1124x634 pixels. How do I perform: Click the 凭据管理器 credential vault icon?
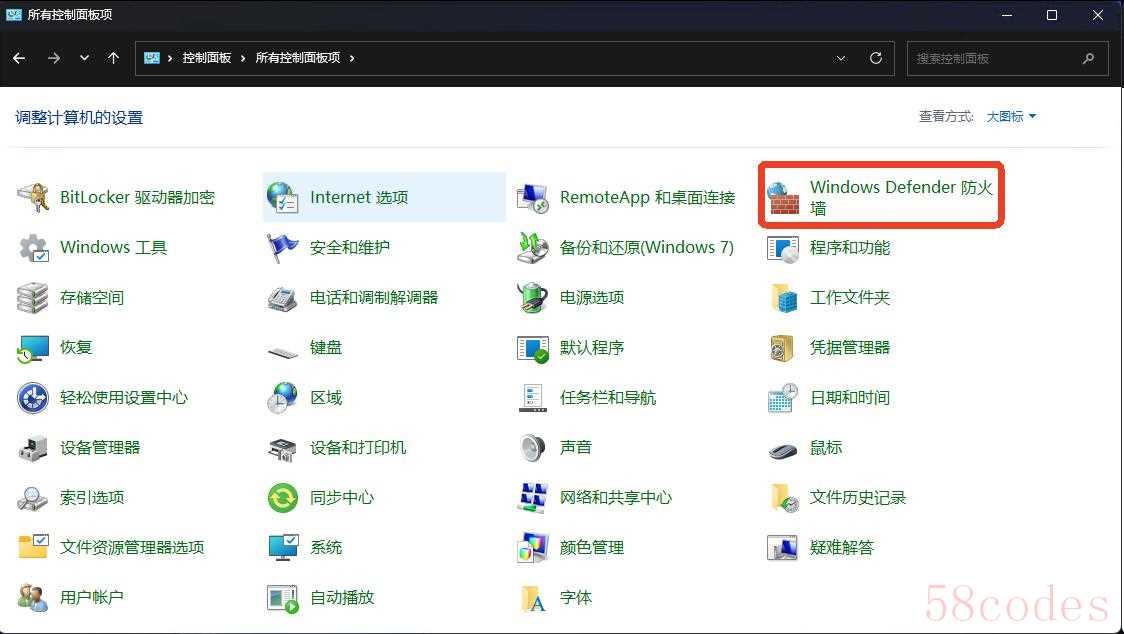click(783, 348)
